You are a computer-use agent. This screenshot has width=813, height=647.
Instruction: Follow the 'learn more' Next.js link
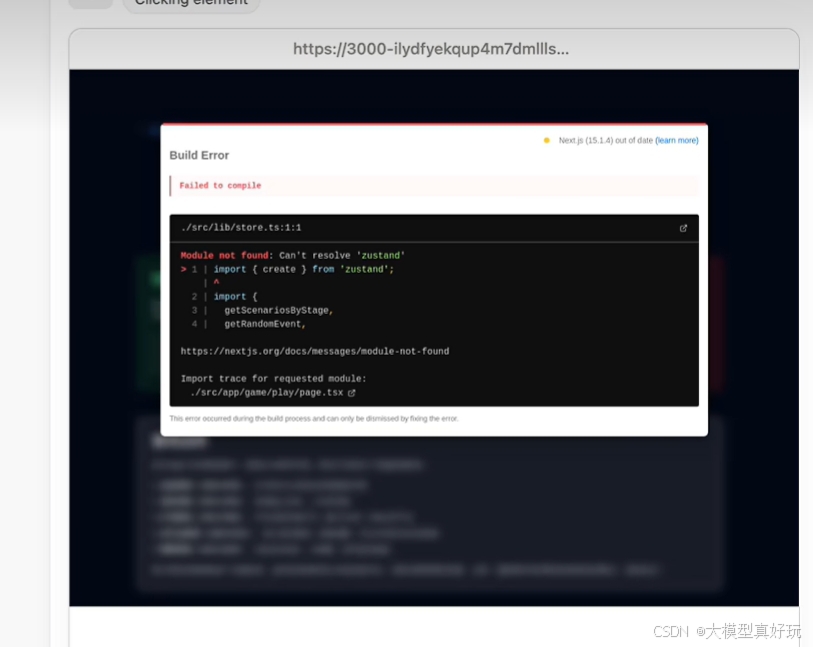pyautogui.click(x=677, y=140)
